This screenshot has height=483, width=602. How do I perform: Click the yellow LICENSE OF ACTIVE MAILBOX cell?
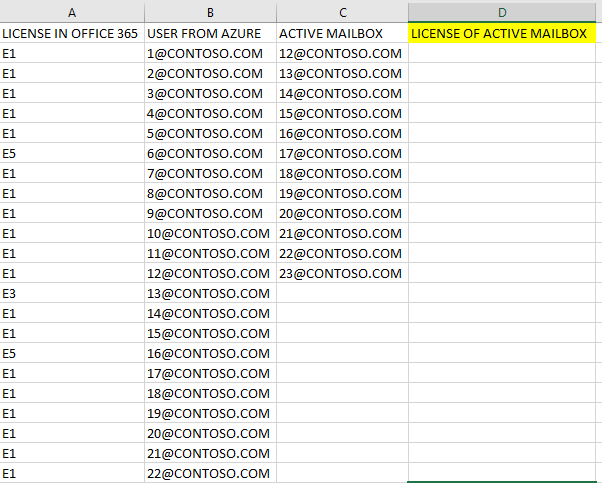pyautogui.click(x=502, y=33)
